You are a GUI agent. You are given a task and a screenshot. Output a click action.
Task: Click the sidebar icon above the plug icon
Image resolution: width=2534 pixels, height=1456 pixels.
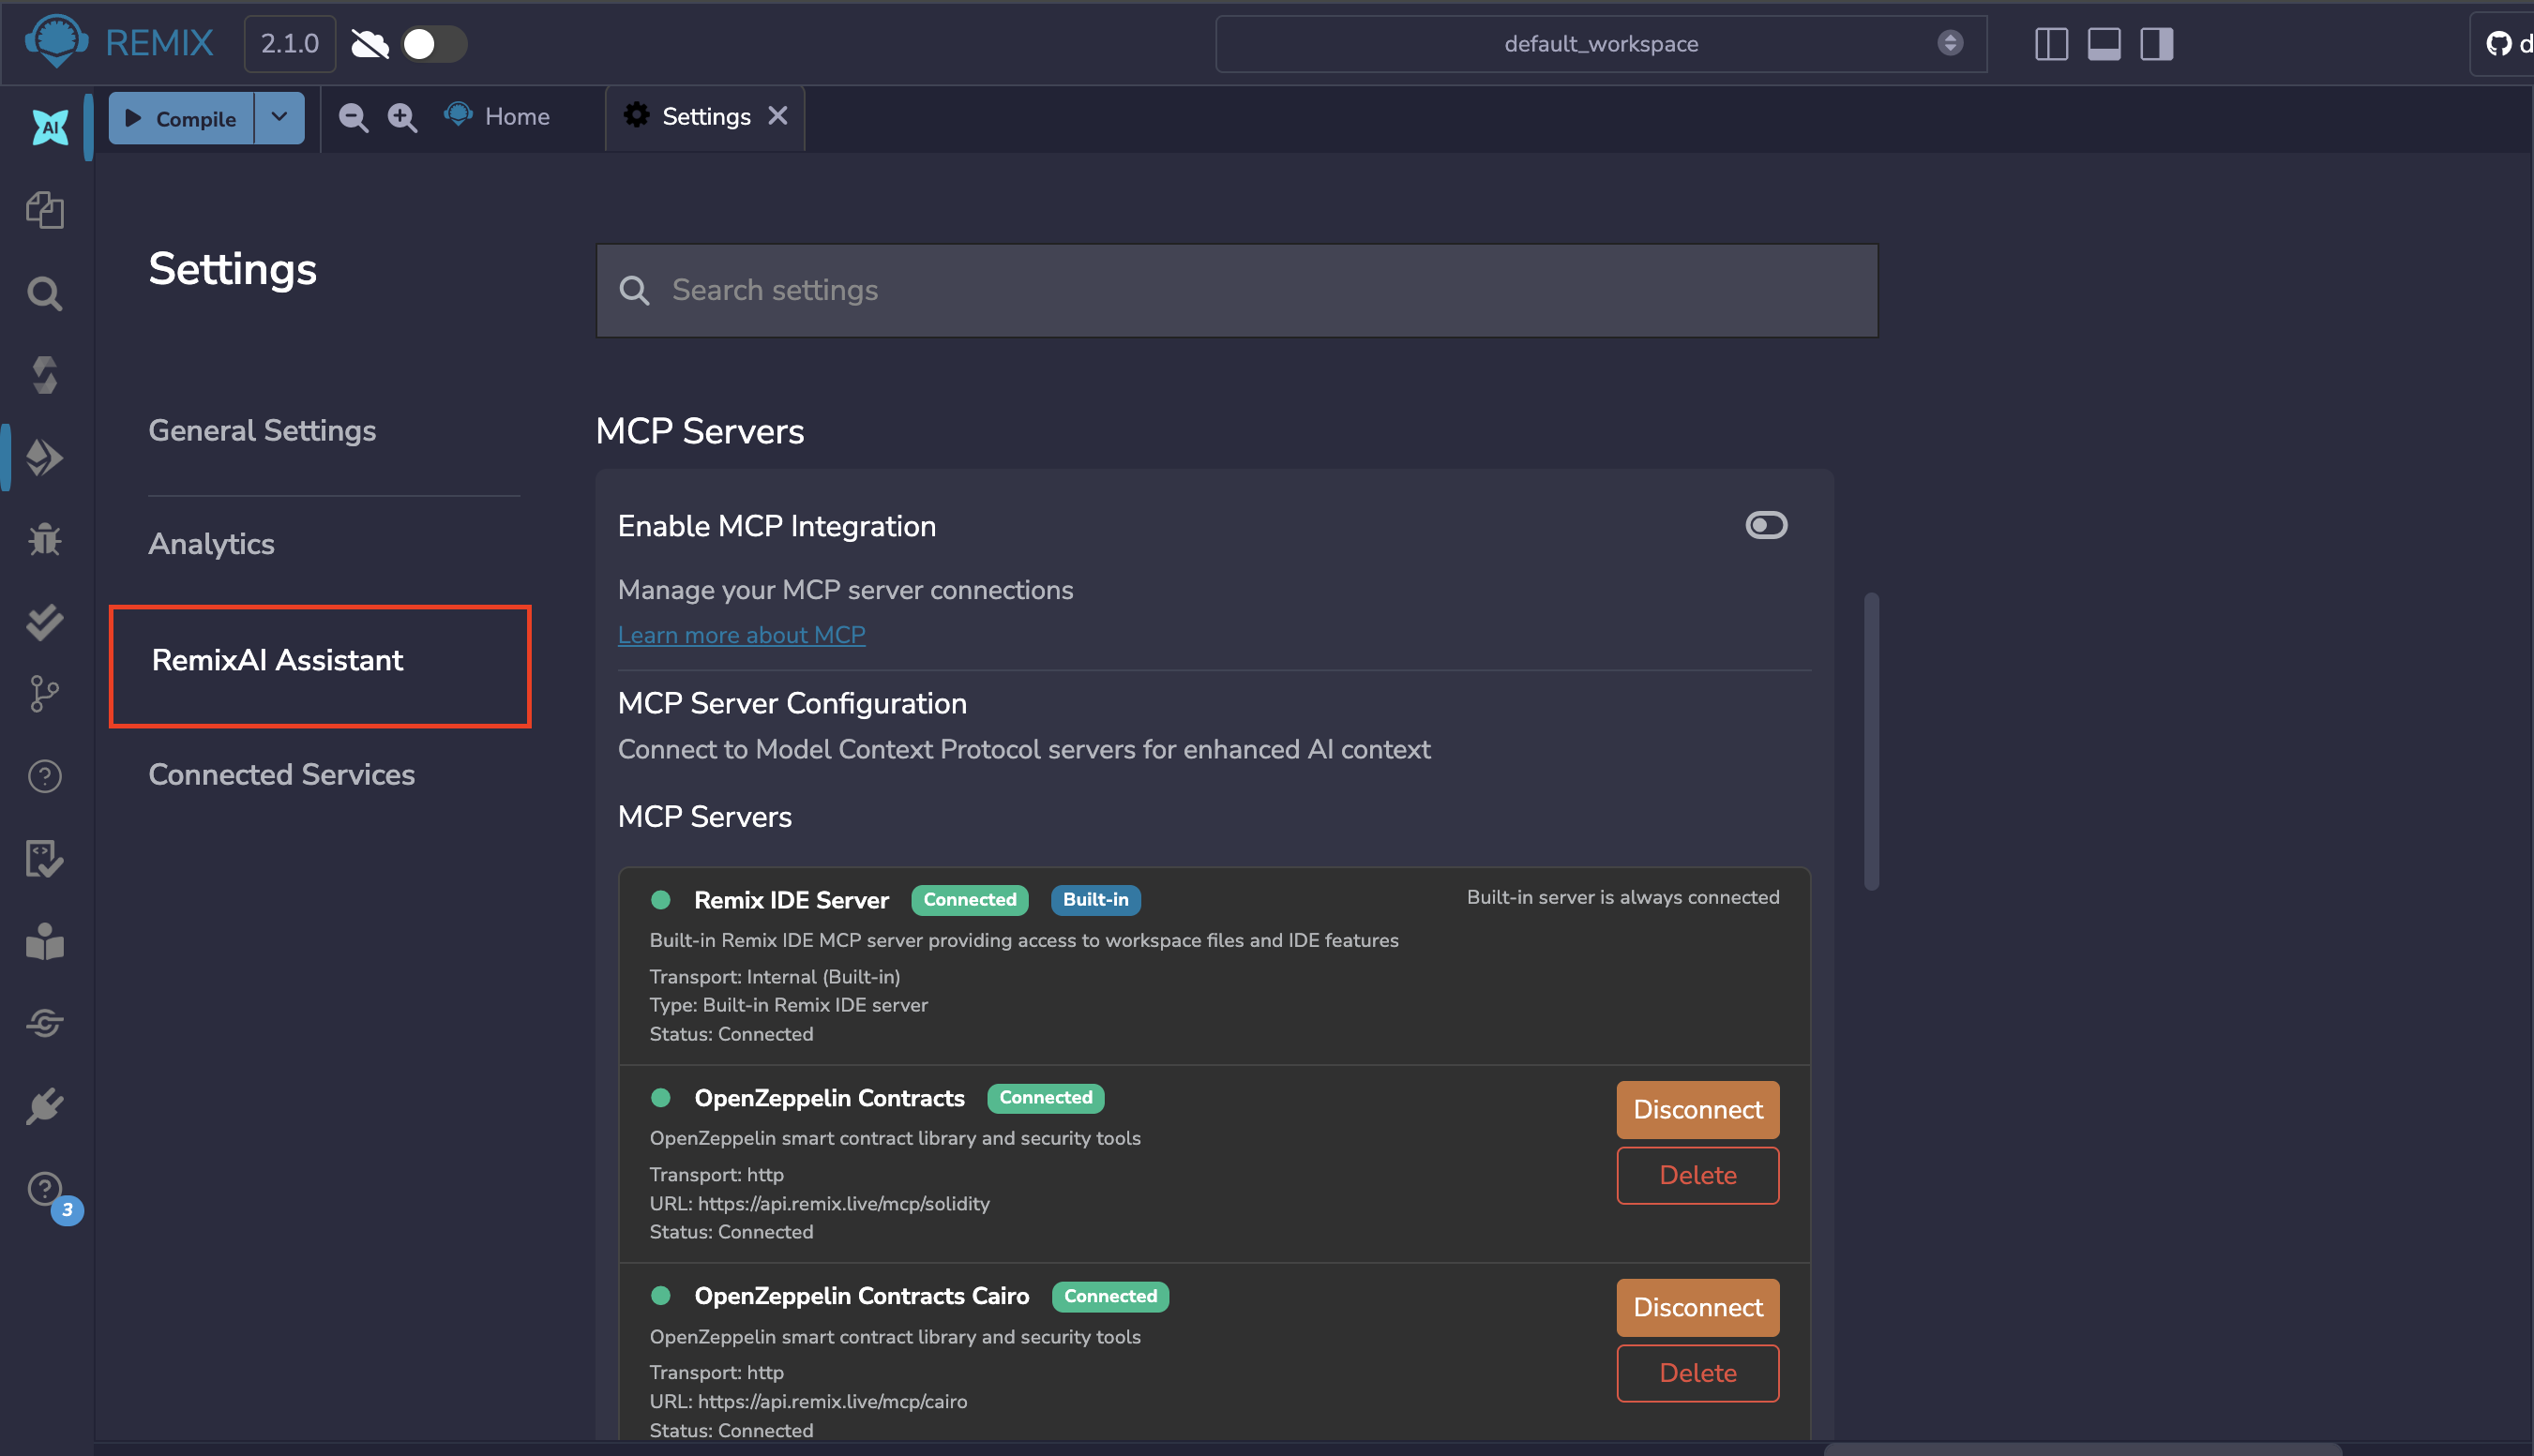[45, 1023]
